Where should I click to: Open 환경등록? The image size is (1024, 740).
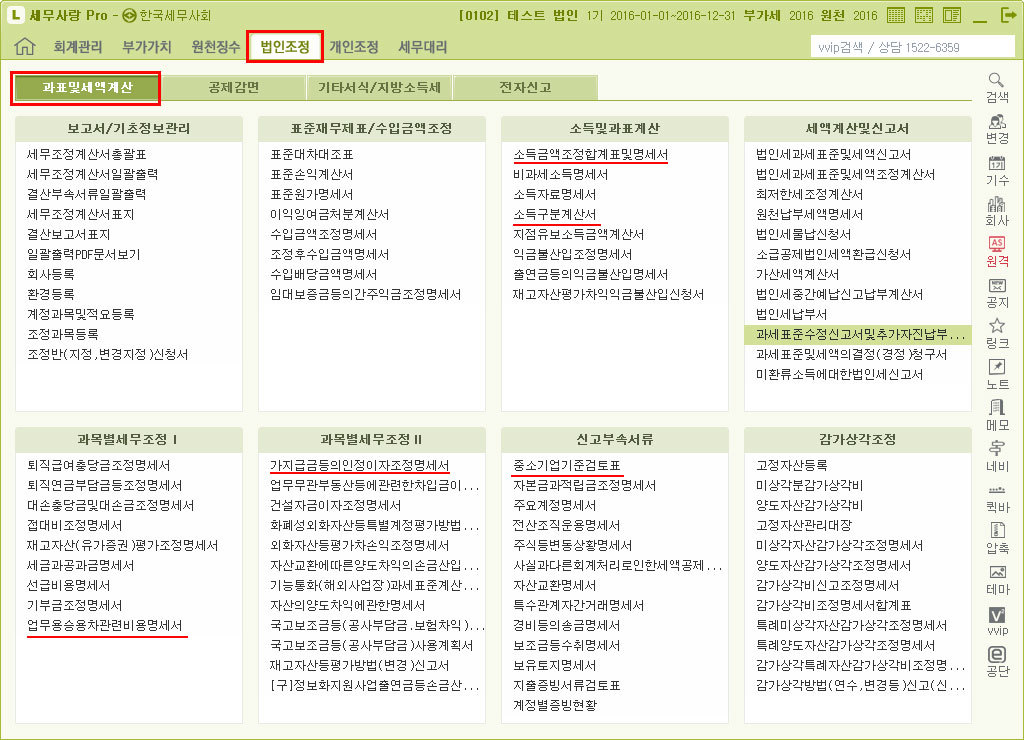(50, 295)
